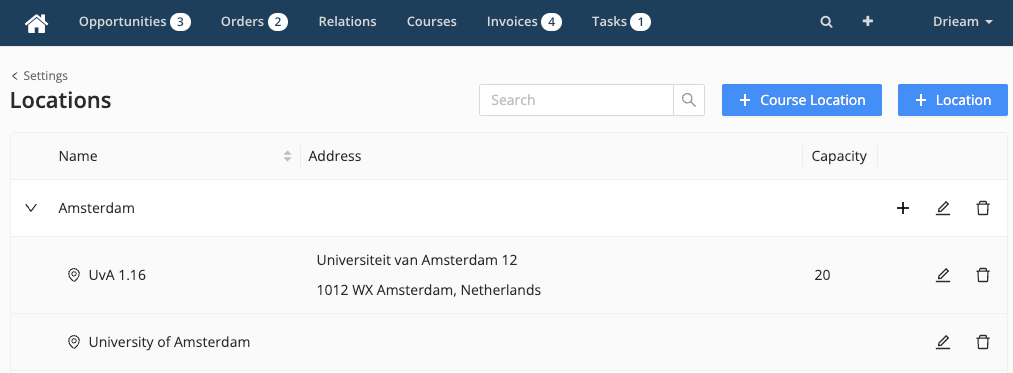Go to Relations
This screenshot has width=1013, height=373.
click(347, 22)
